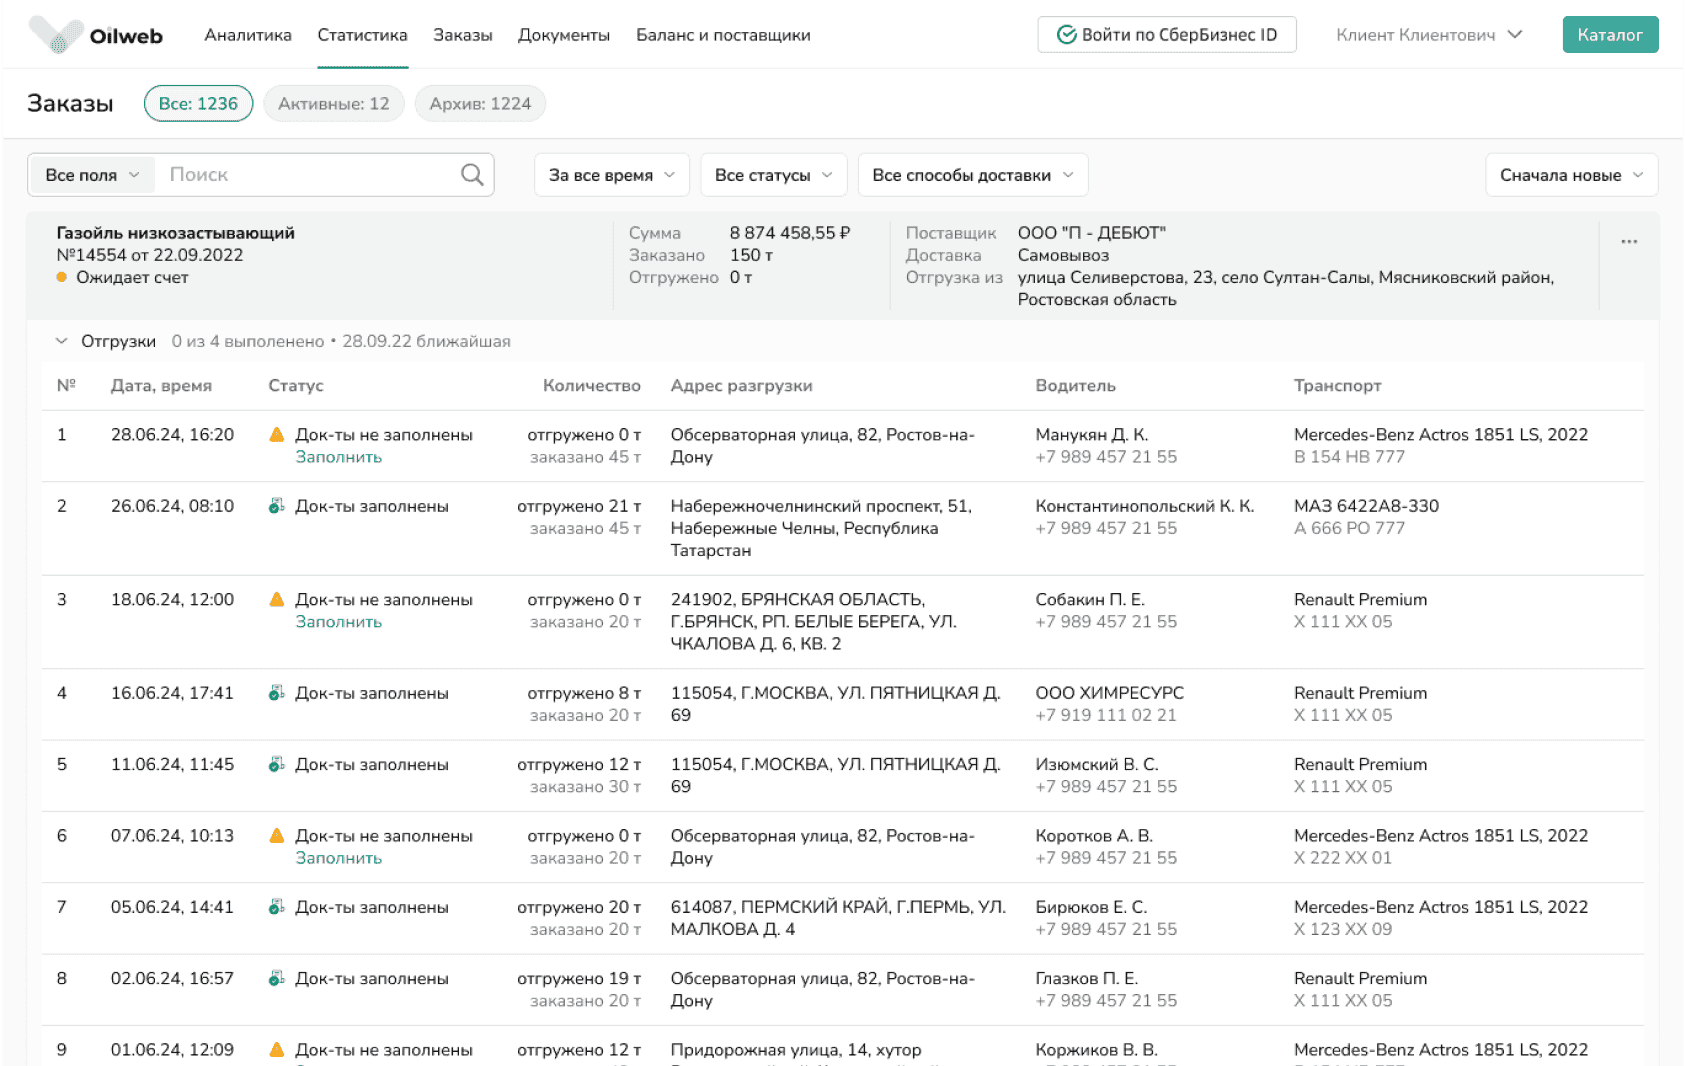
Task: Click order number №14554 от 22.09.2022
Action: (150, 255)
